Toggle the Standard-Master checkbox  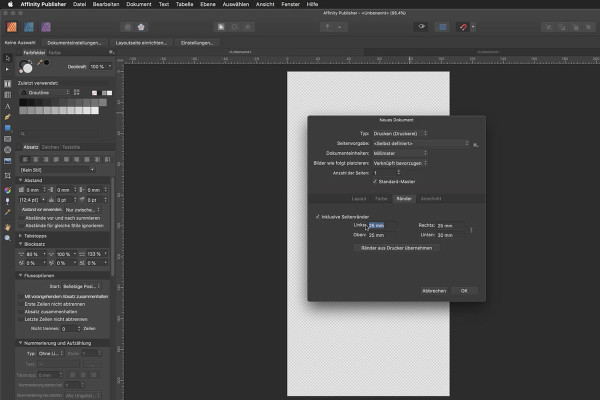[375, 181]
